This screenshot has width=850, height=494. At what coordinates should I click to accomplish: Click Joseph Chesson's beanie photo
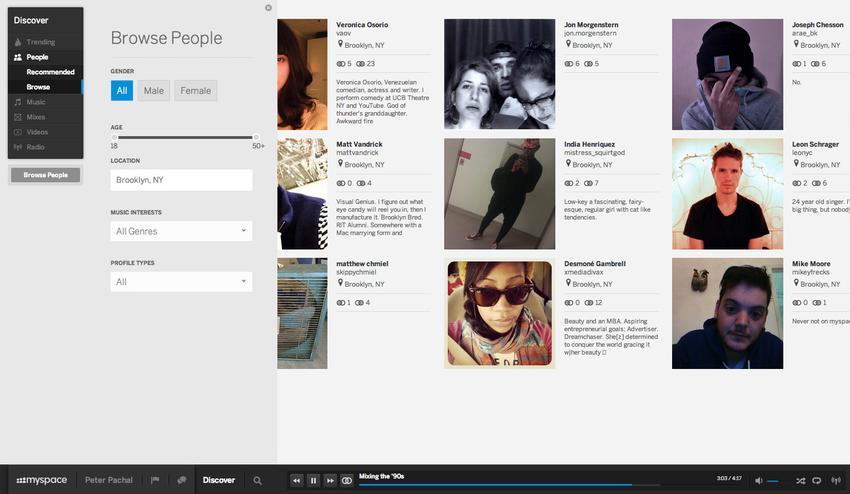pos(727,74)
